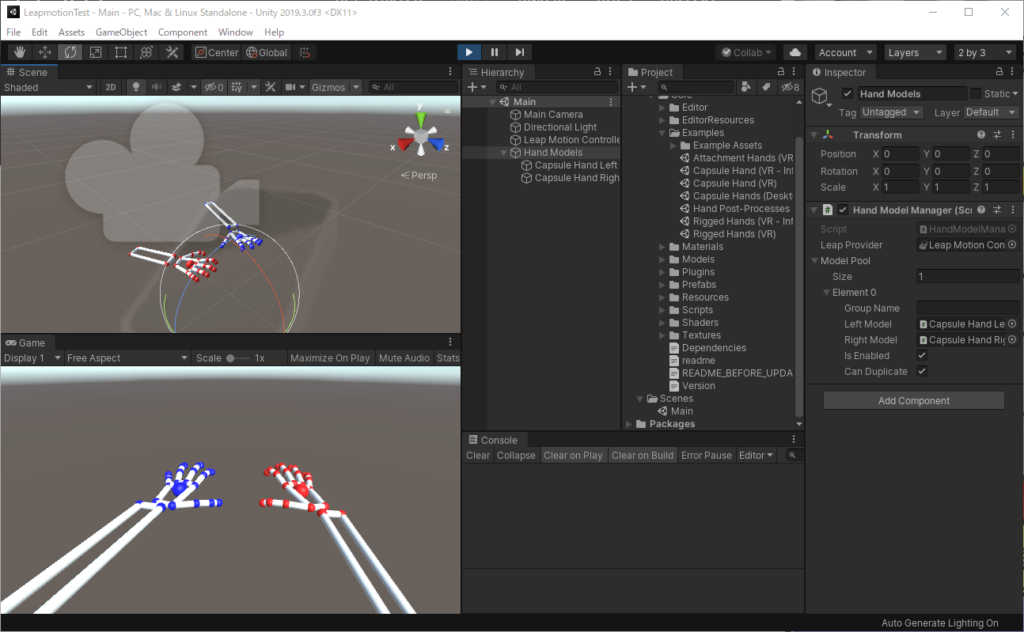Open cloud services icon
The image size is (1024, 632).
point(795,52)
